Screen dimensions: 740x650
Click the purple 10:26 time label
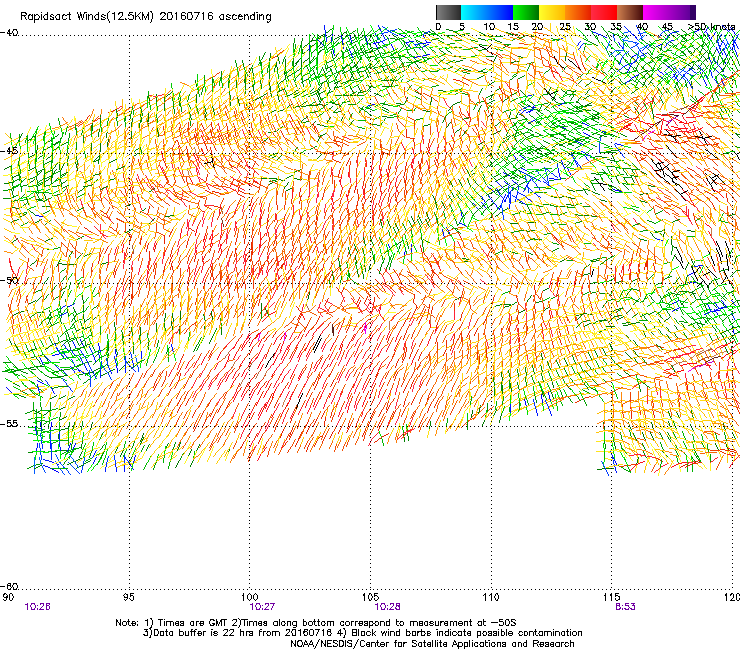(37, 607)
